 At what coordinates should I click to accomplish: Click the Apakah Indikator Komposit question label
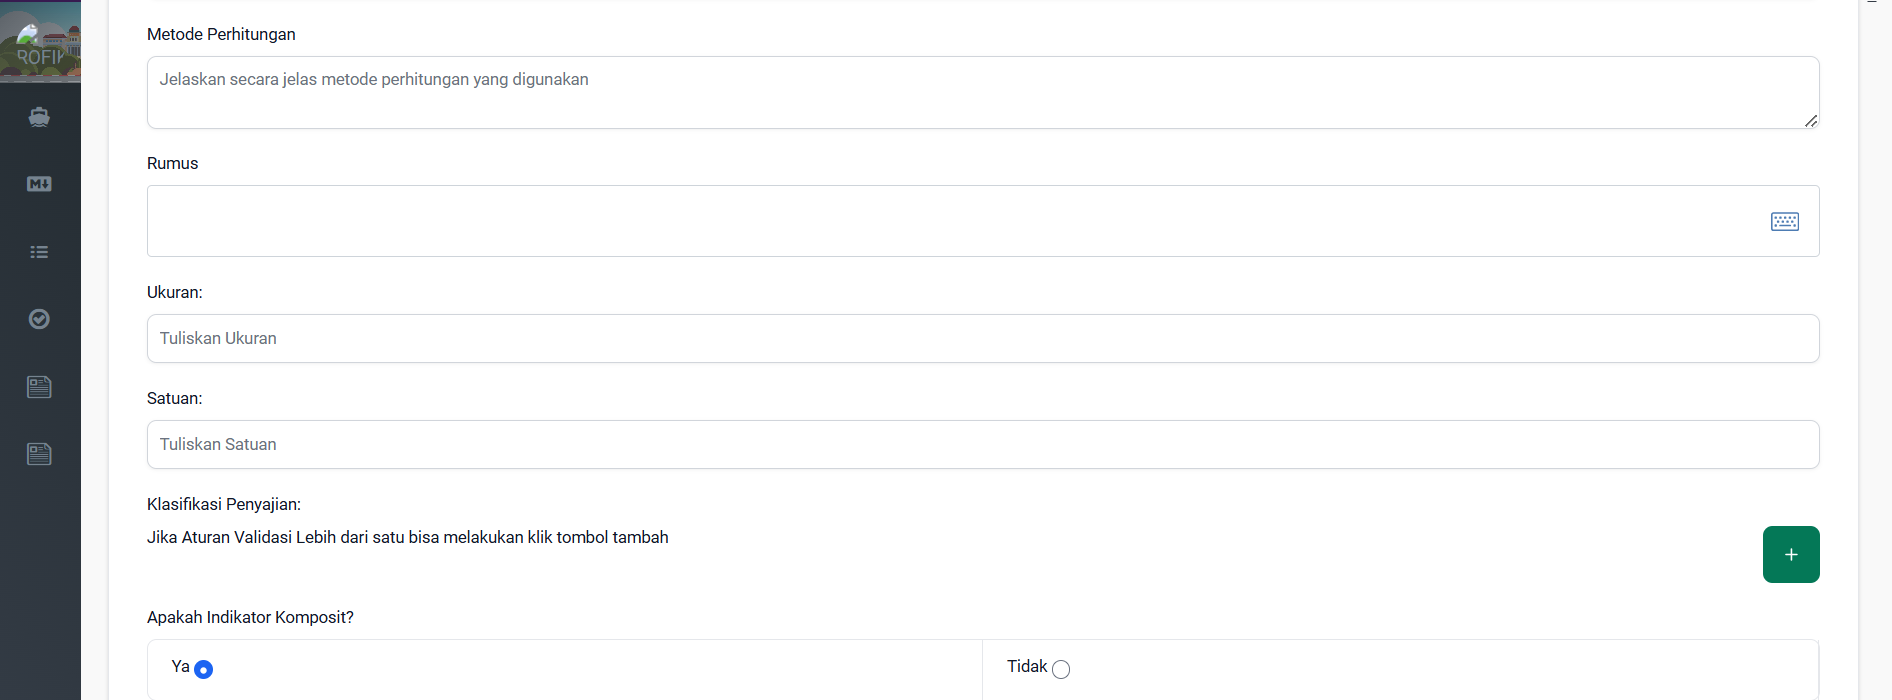pos(250,617)
